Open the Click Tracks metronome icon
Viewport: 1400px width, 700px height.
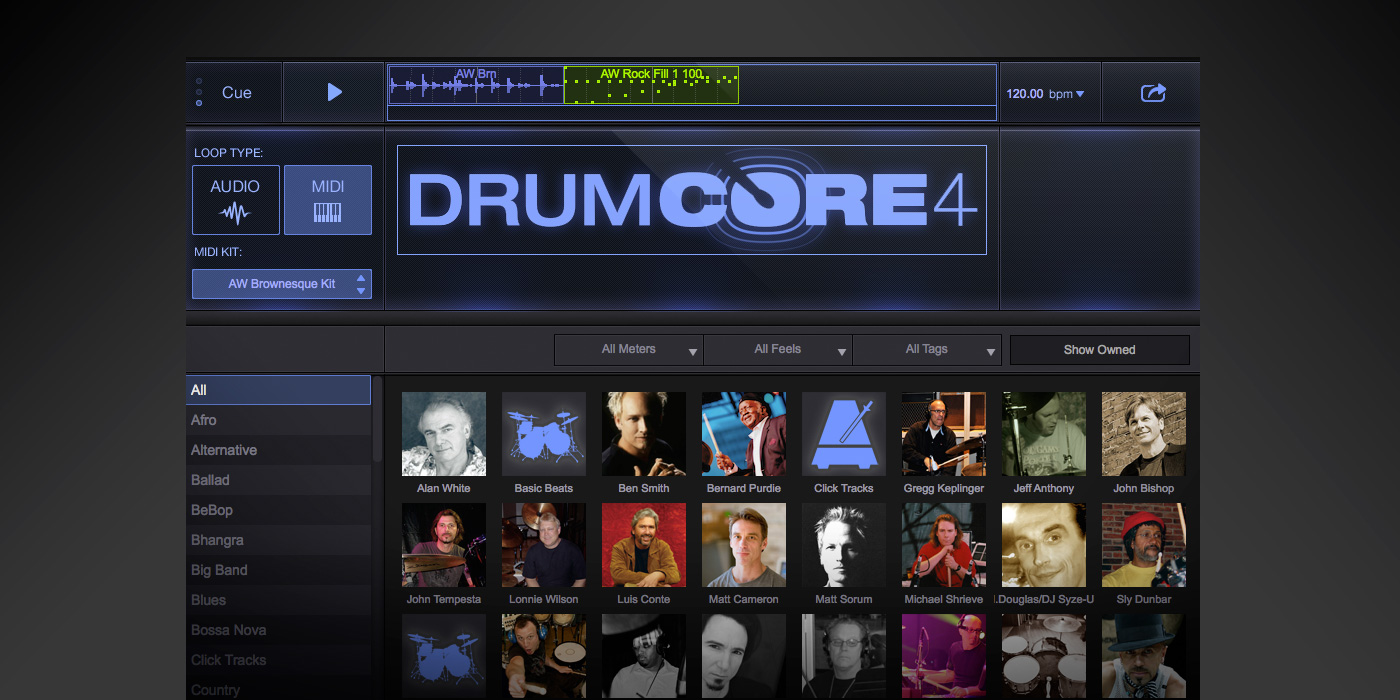844,434
